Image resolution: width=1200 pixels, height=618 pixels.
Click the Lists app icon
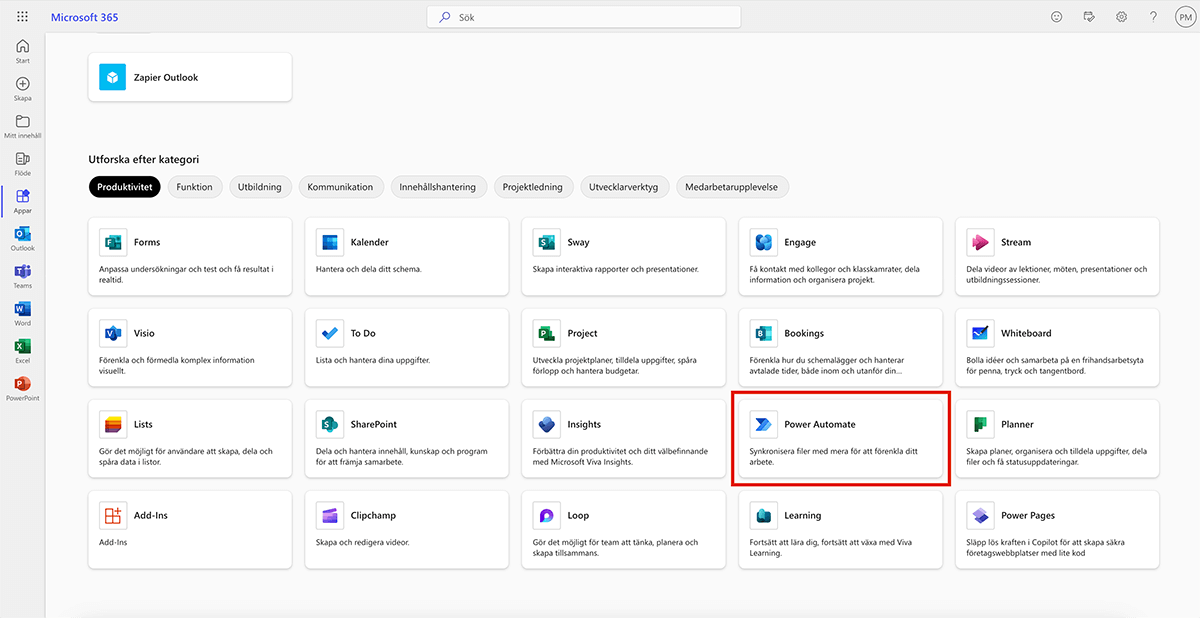click(x=112, y=424)
